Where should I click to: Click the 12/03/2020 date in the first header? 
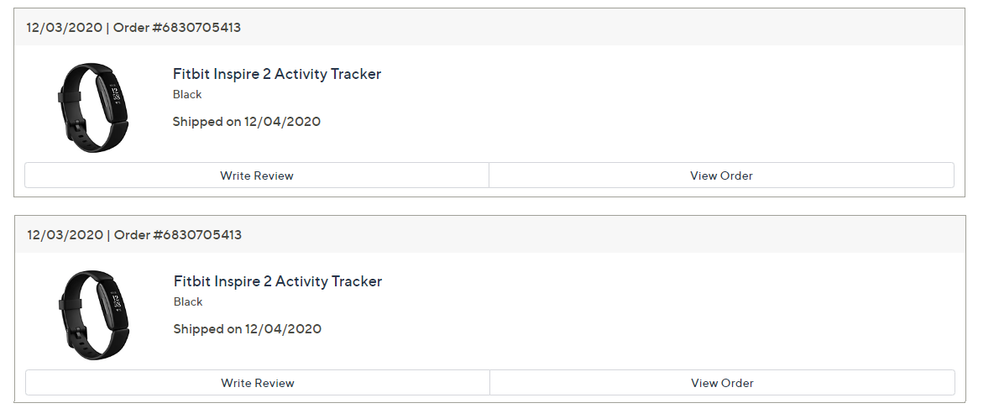[64, 28]
